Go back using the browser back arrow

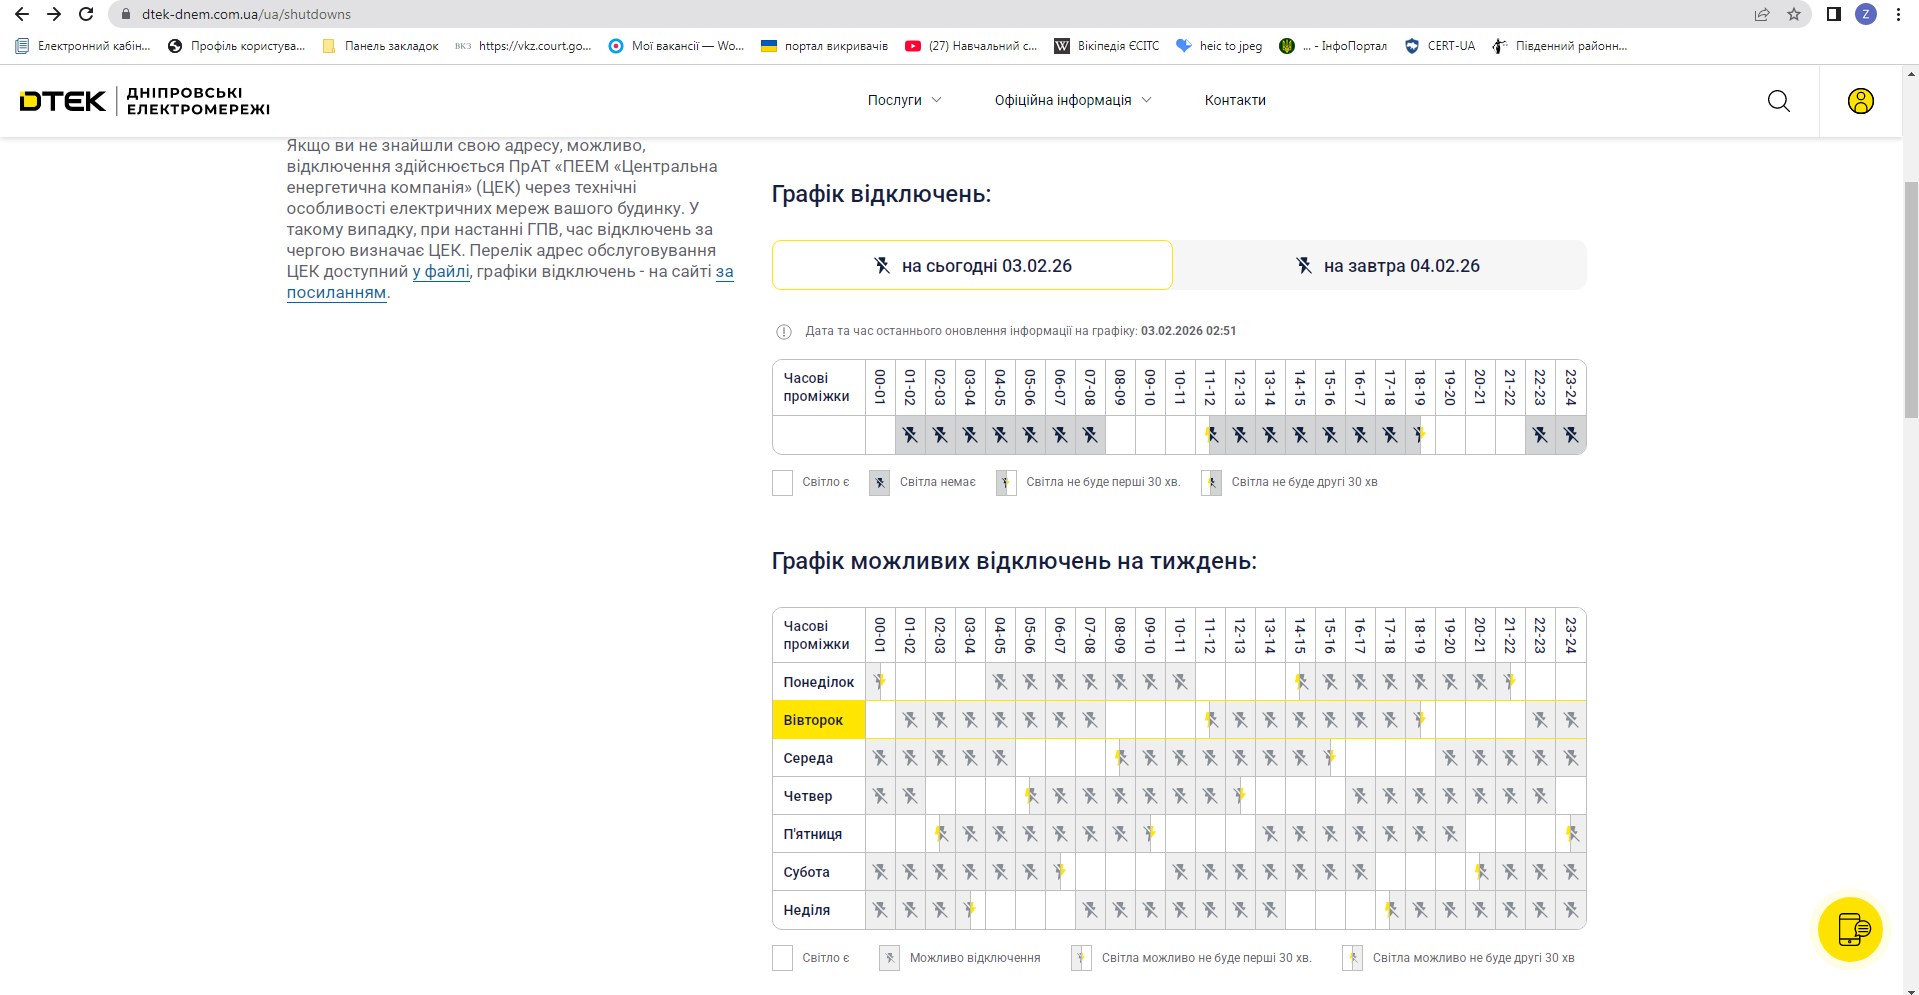(22, 14)
